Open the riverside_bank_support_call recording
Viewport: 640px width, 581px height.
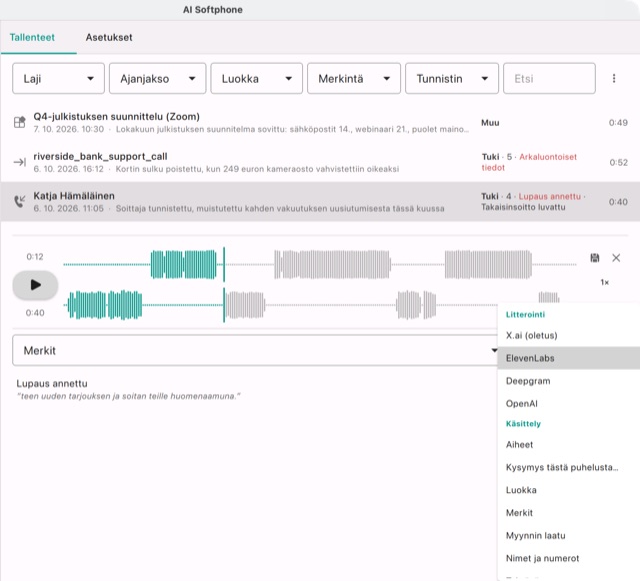320,162
